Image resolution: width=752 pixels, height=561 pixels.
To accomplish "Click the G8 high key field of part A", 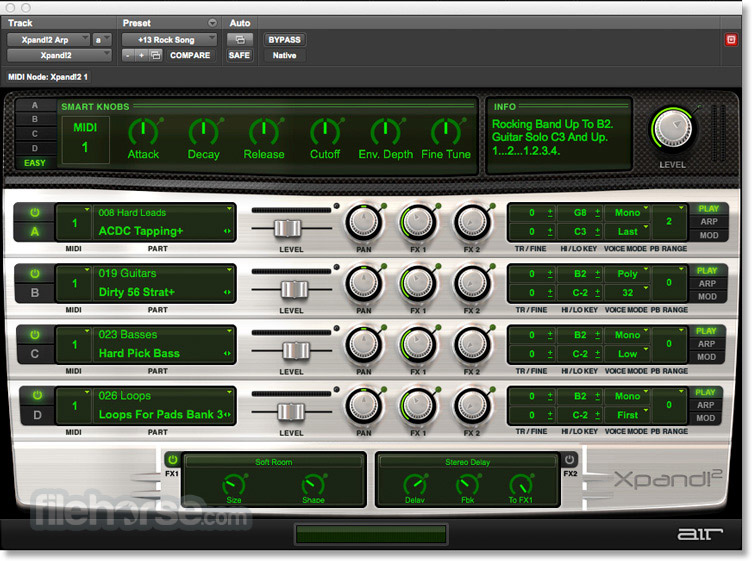I will pyautogui.click(x=580, y=212).
